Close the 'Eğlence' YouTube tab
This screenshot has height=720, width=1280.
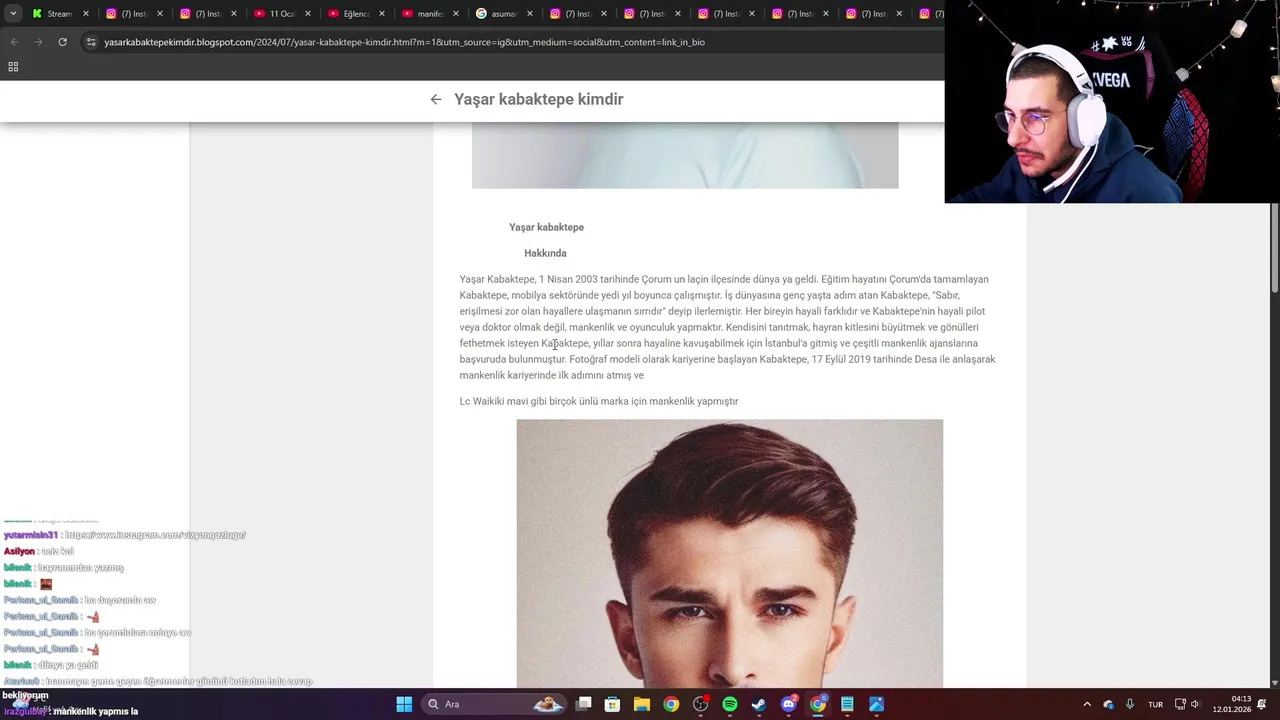coord(382,14)
